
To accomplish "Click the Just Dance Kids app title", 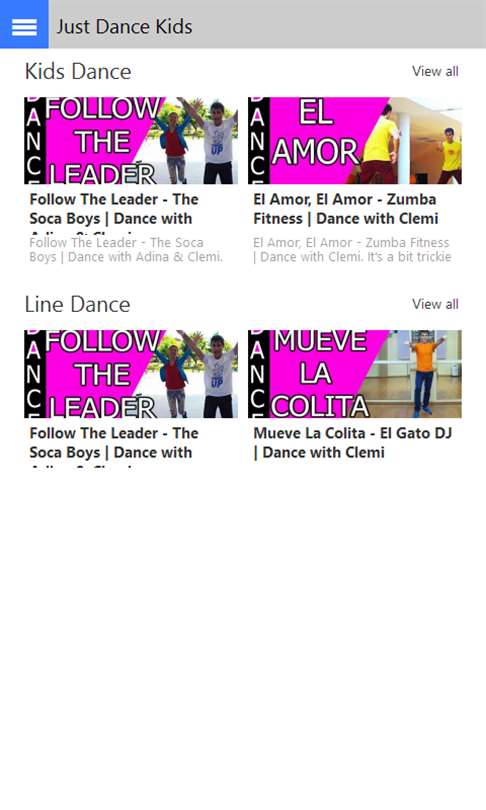I will tap(124, 26).
